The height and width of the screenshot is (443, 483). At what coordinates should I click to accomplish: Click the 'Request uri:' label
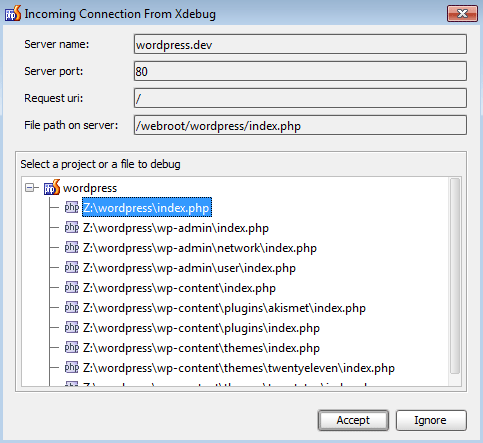[54, 98]
